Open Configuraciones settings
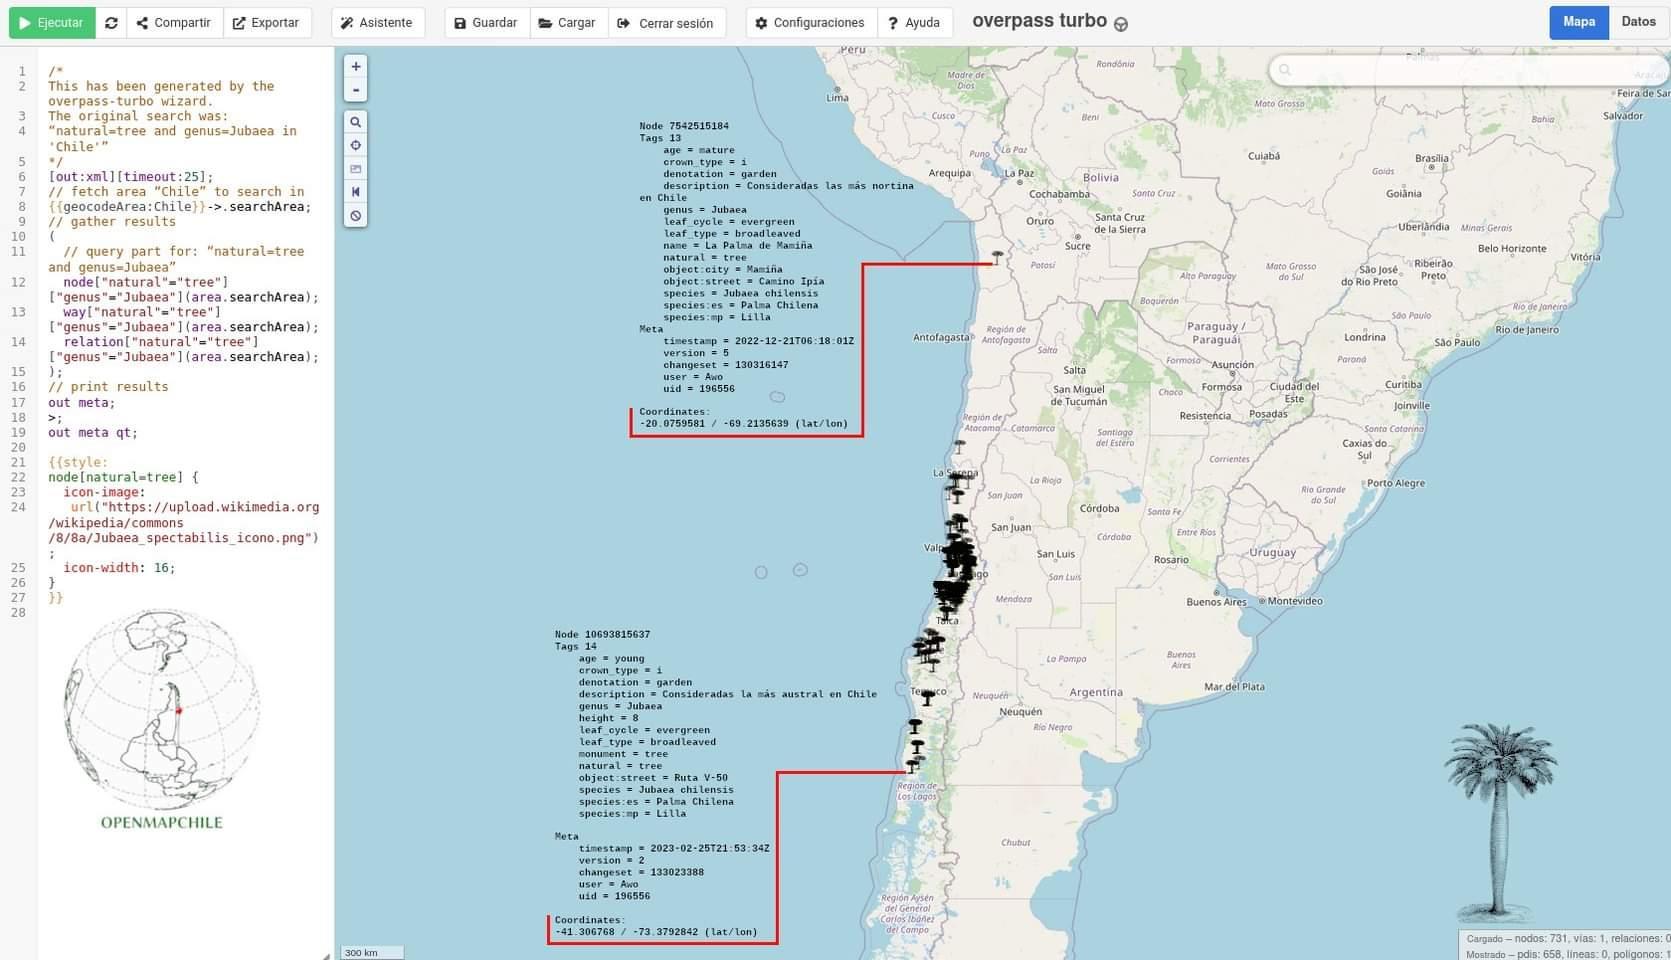Viewport: 1671px width, 960px height. (x=811, y=23)
